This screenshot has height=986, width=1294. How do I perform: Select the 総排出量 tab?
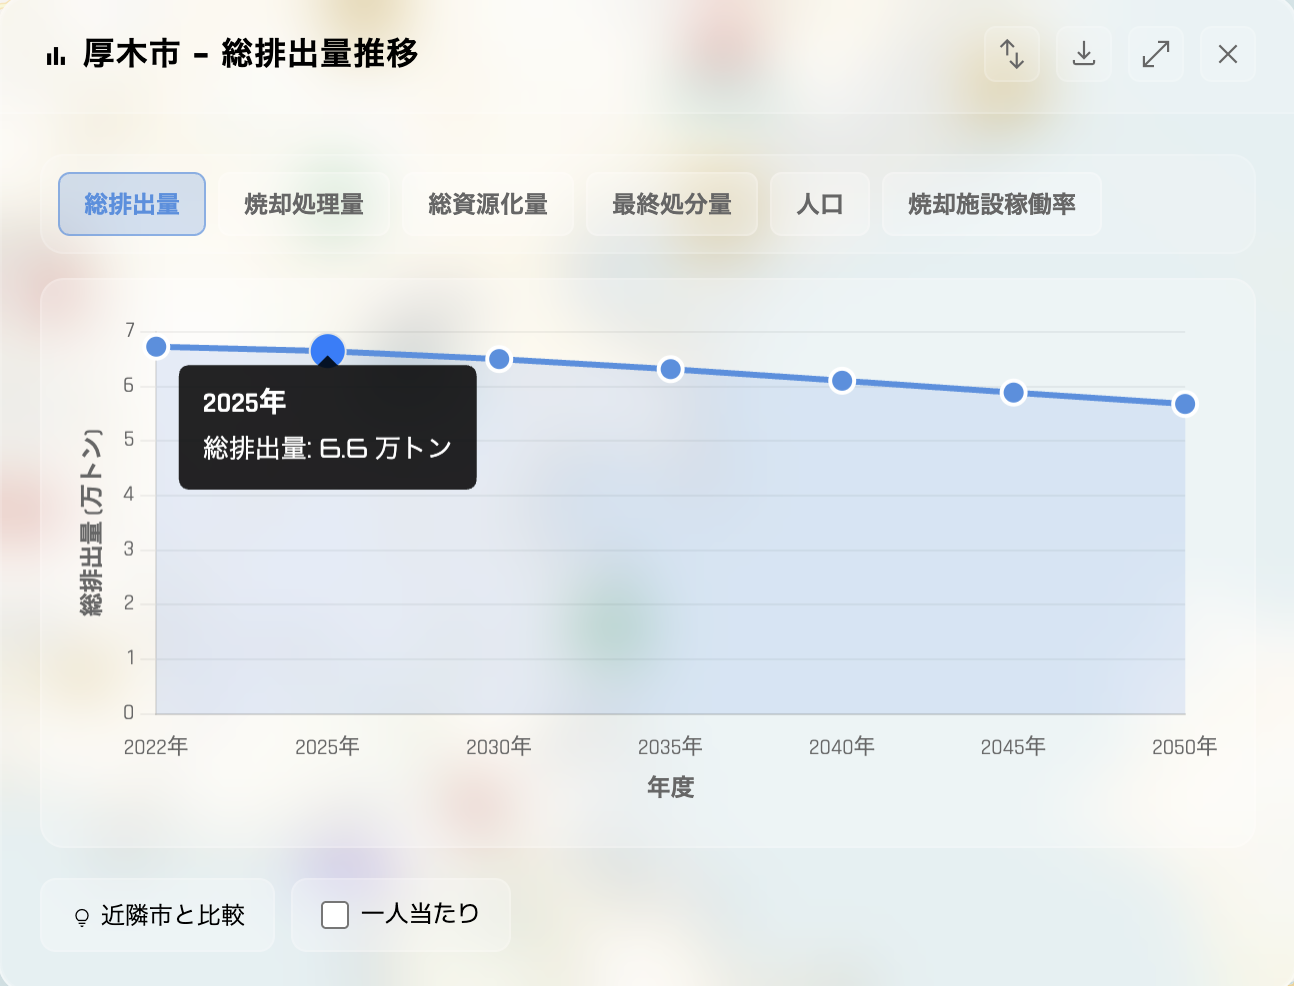(x=132, y=204)
